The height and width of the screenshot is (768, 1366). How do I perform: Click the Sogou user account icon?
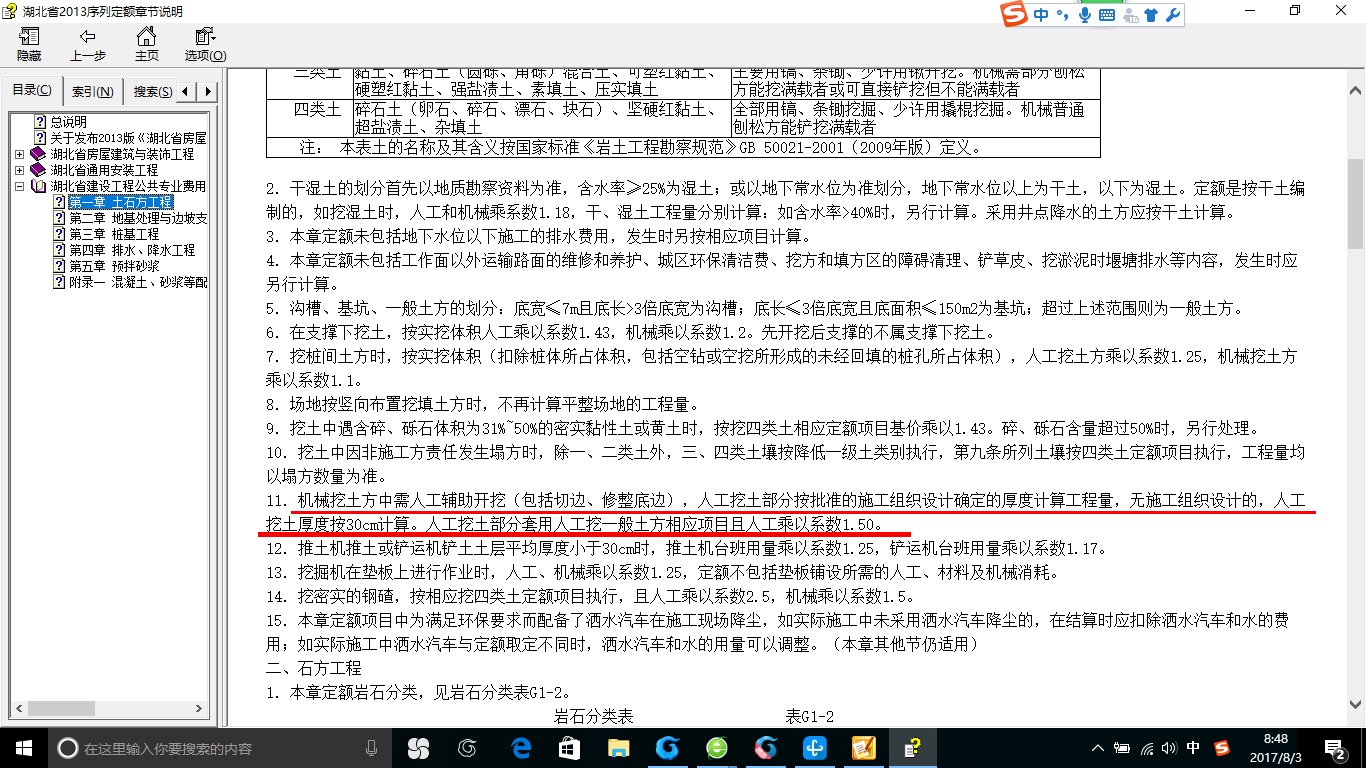coord(1130,15)
